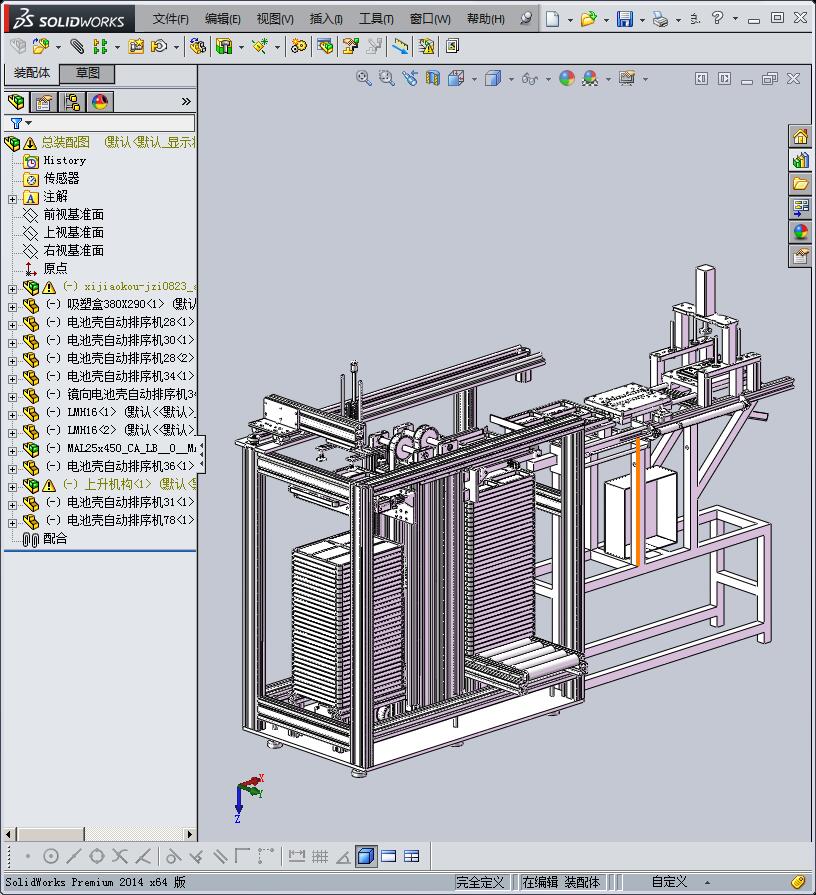Open the Appearances color wheel task pane icon
Image resolution: width=816 pixels, height=895 pixels.
point(801,232)
